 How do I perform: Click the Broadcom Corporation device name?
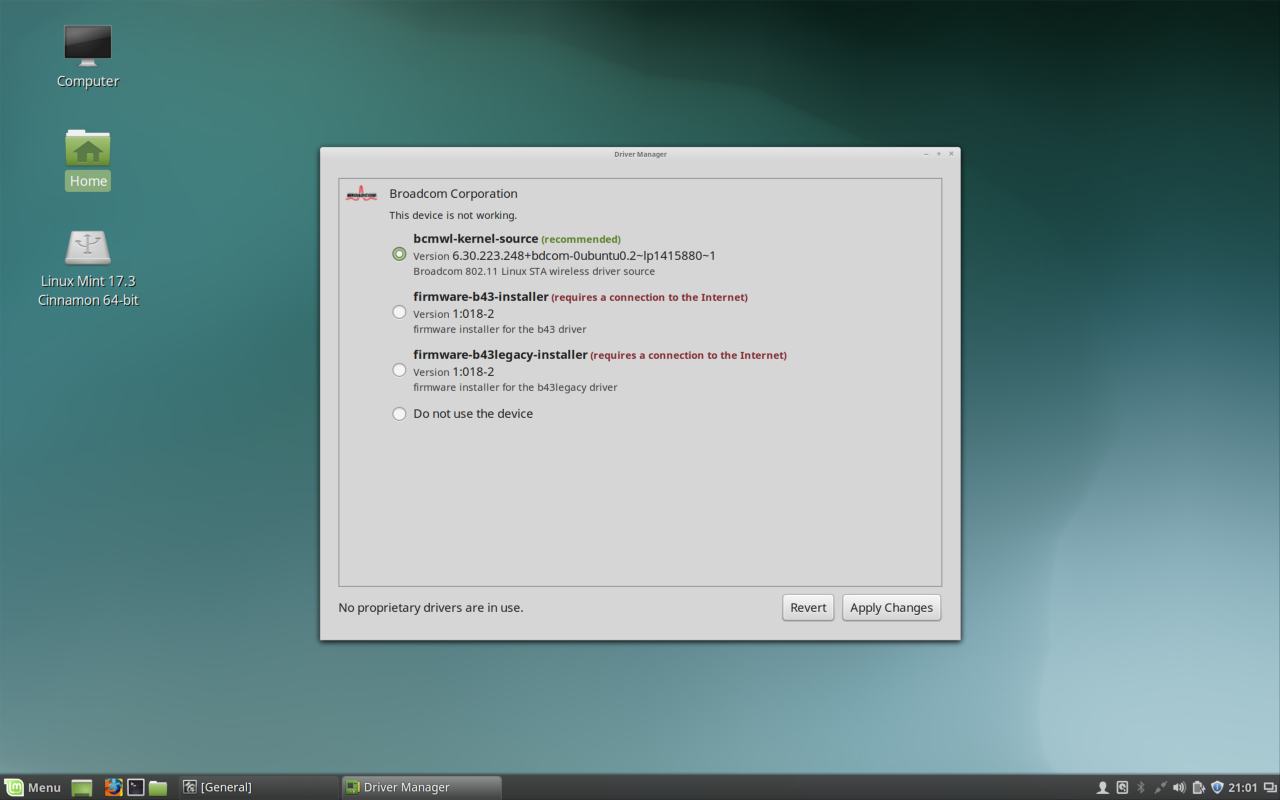[x=453, y=194]
